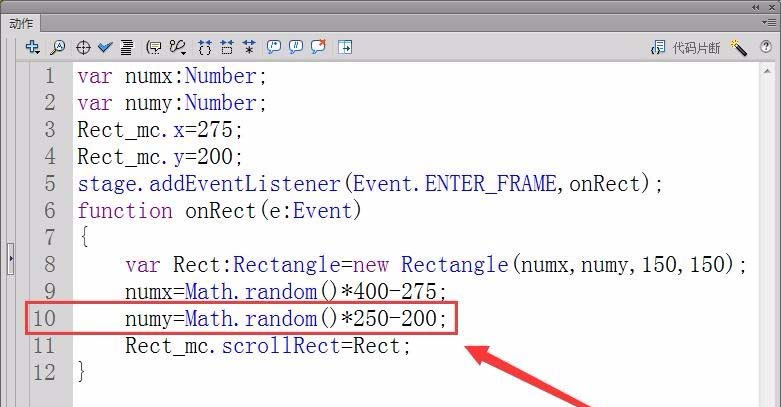Click "ENTER_FRAME" in line 5
The height and width of the screenshot is (407, 781).
(x=491, y=184)
